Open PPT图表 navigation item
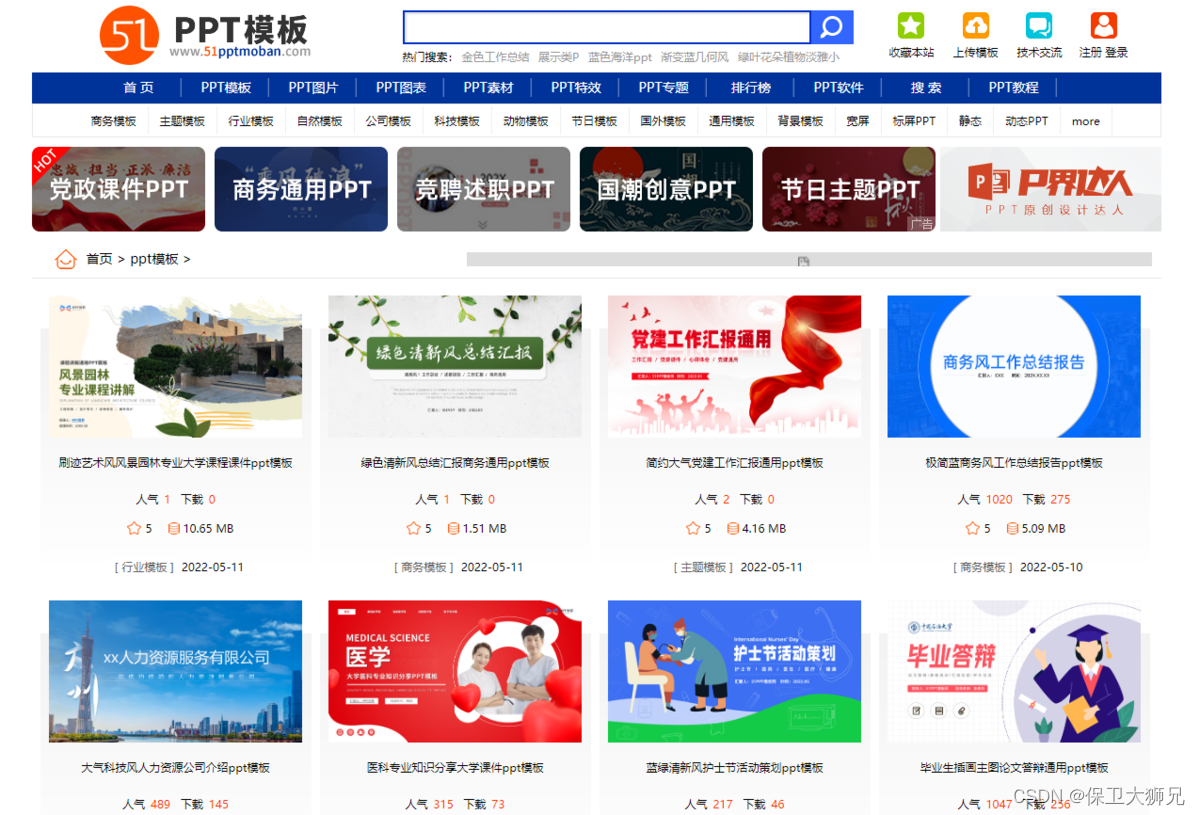This screenshot has width=1200, height=815. click(401, 88)
